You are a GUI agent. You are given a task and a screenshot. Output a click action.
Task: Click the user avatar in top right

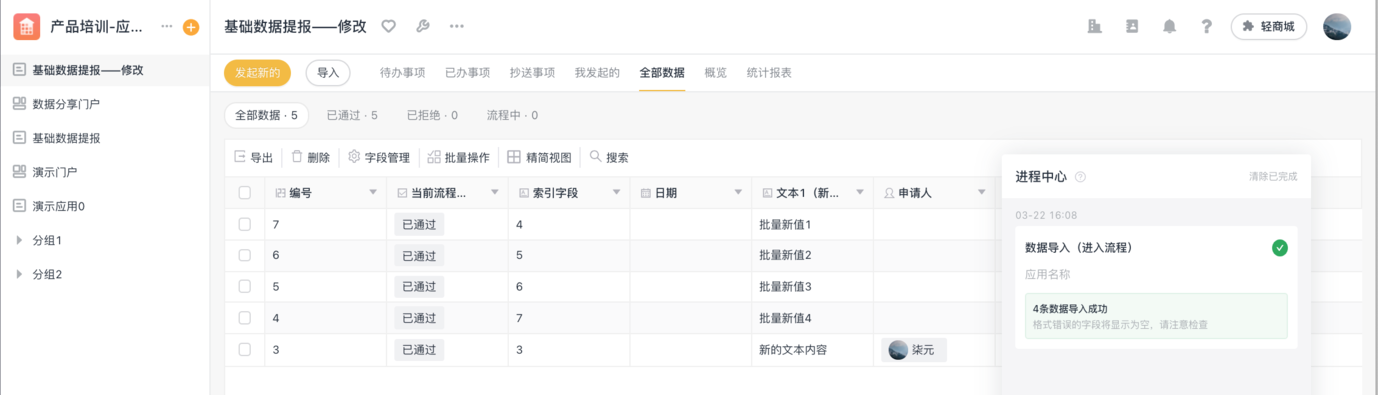click(1337, 27)
